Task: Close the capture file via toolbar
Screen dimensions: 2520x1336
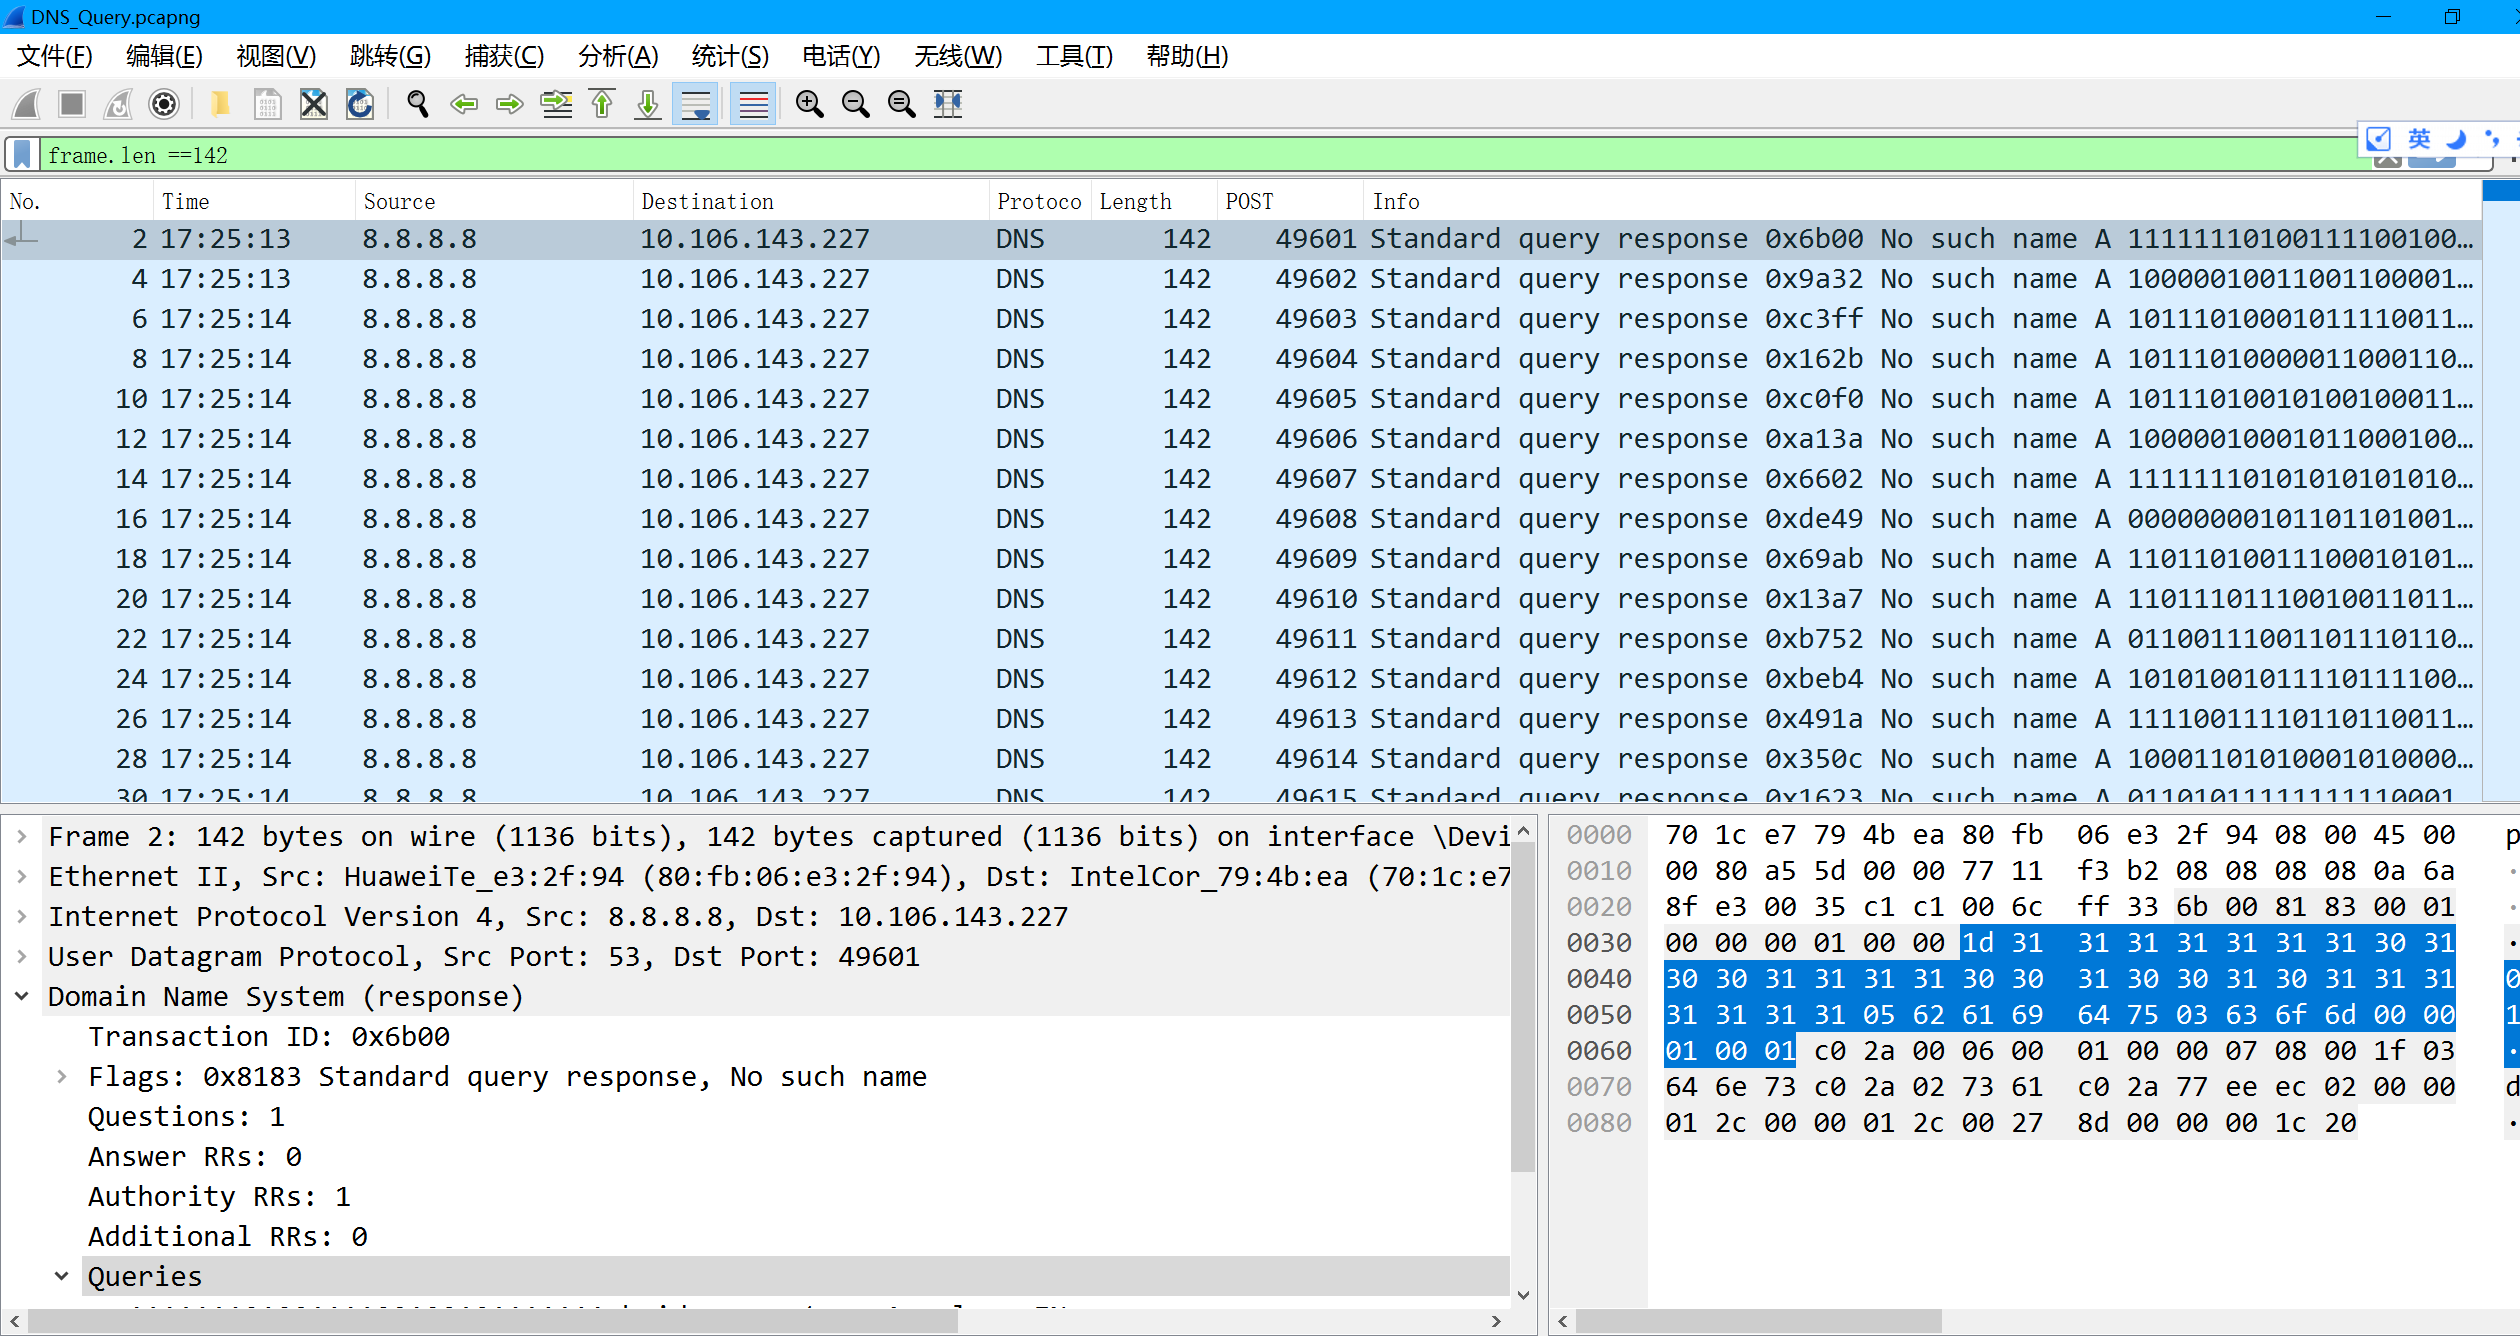Action: point(314,104)
